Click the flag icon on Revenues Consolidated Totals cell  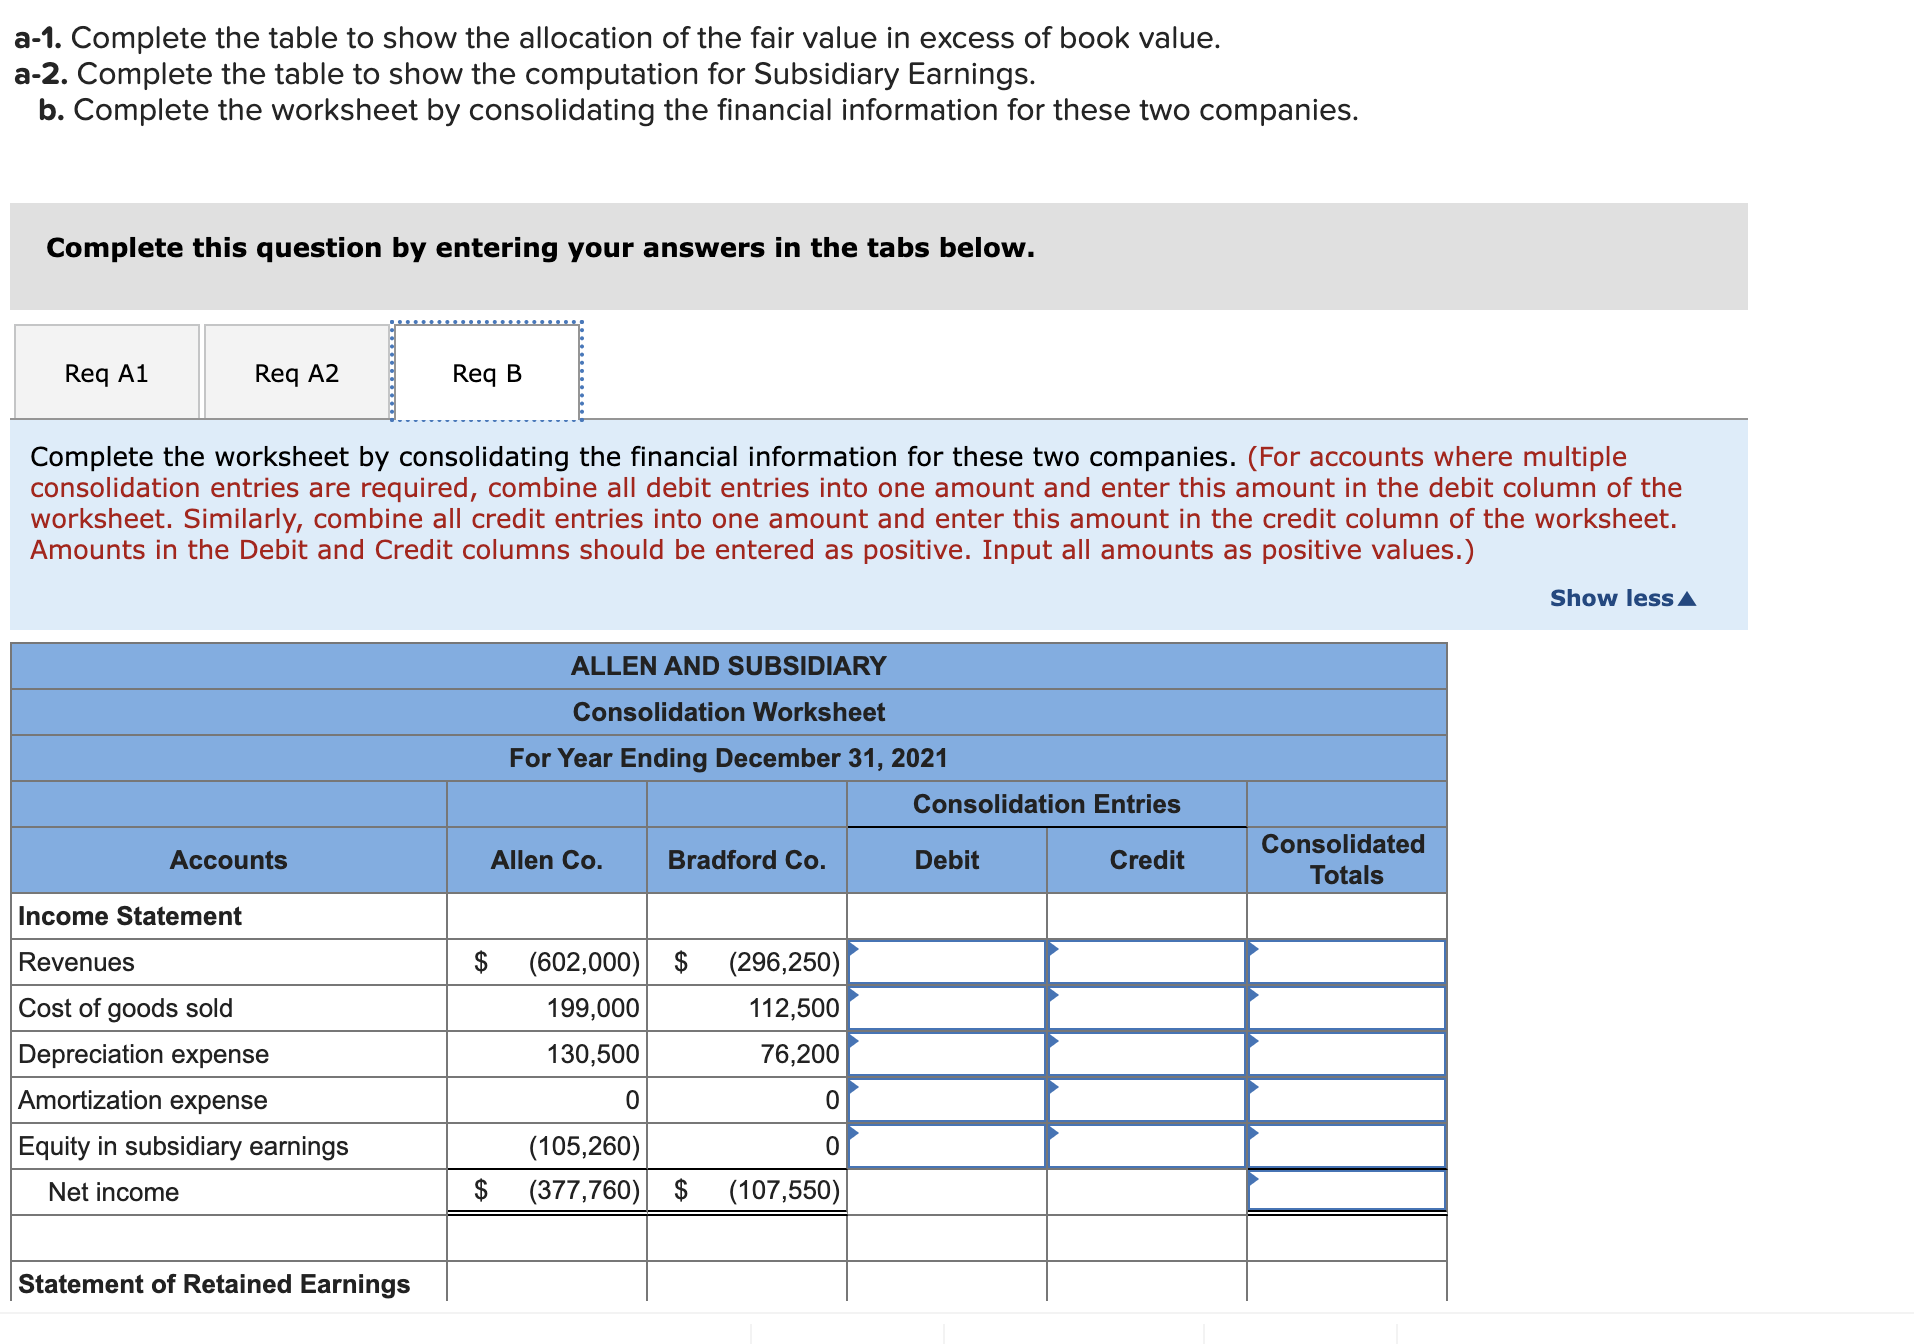click(x=1252, y=952)
